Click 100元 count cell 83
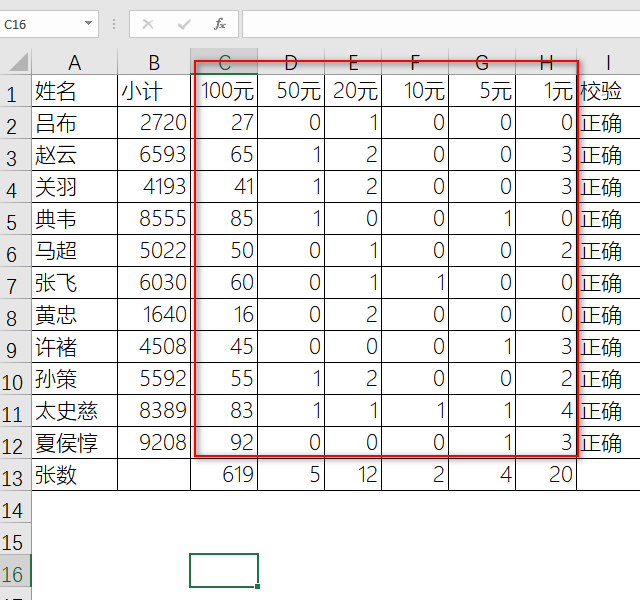640x600 pixels. [x=224, y=411]
